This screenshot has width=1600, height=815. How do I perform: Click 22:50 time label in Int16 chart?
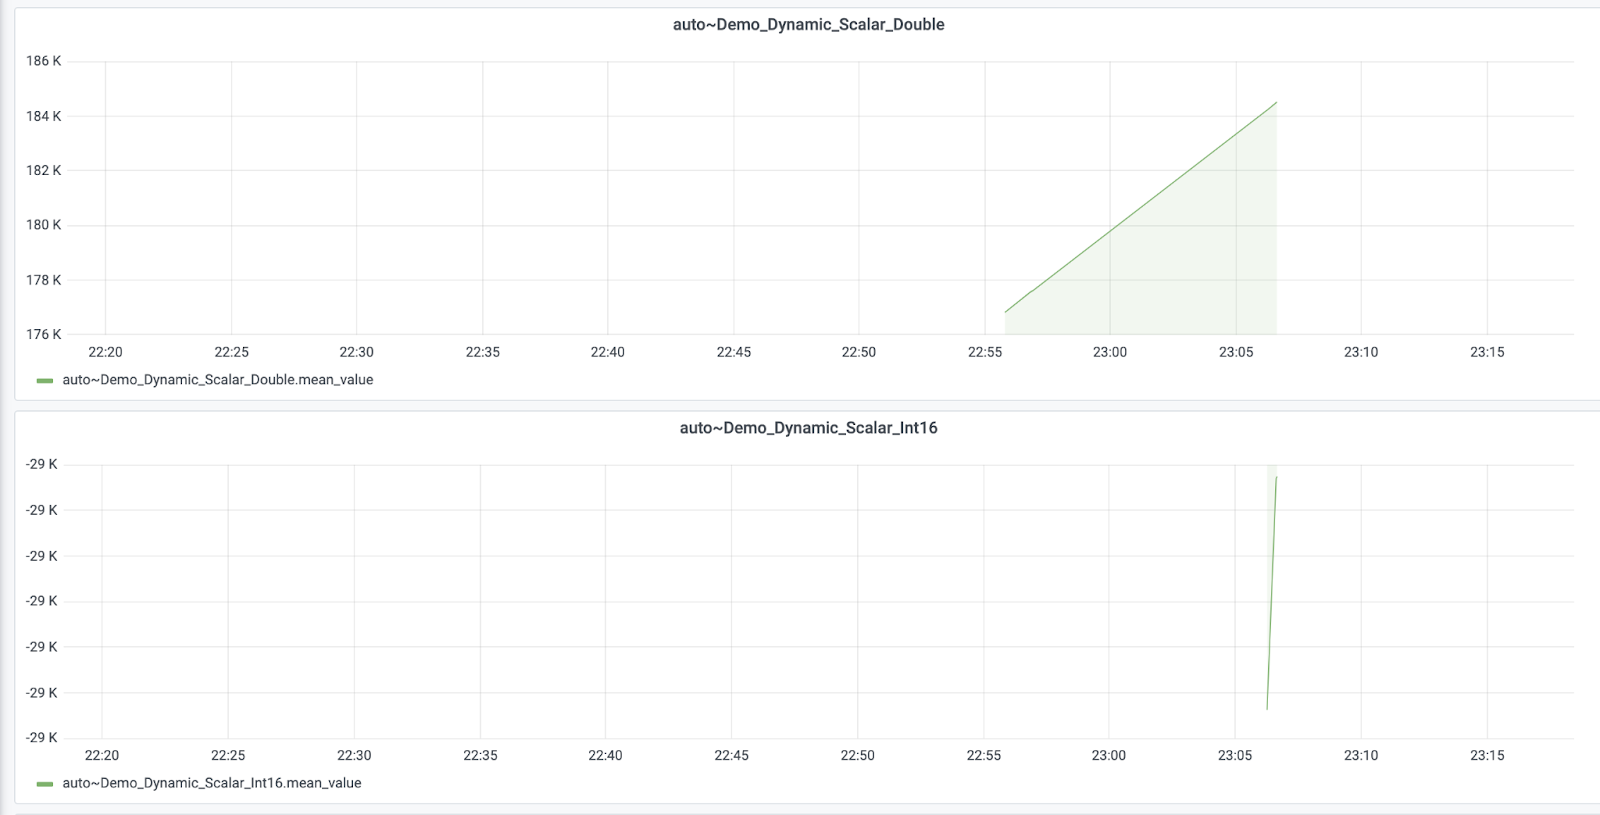[x=857, y=755]
